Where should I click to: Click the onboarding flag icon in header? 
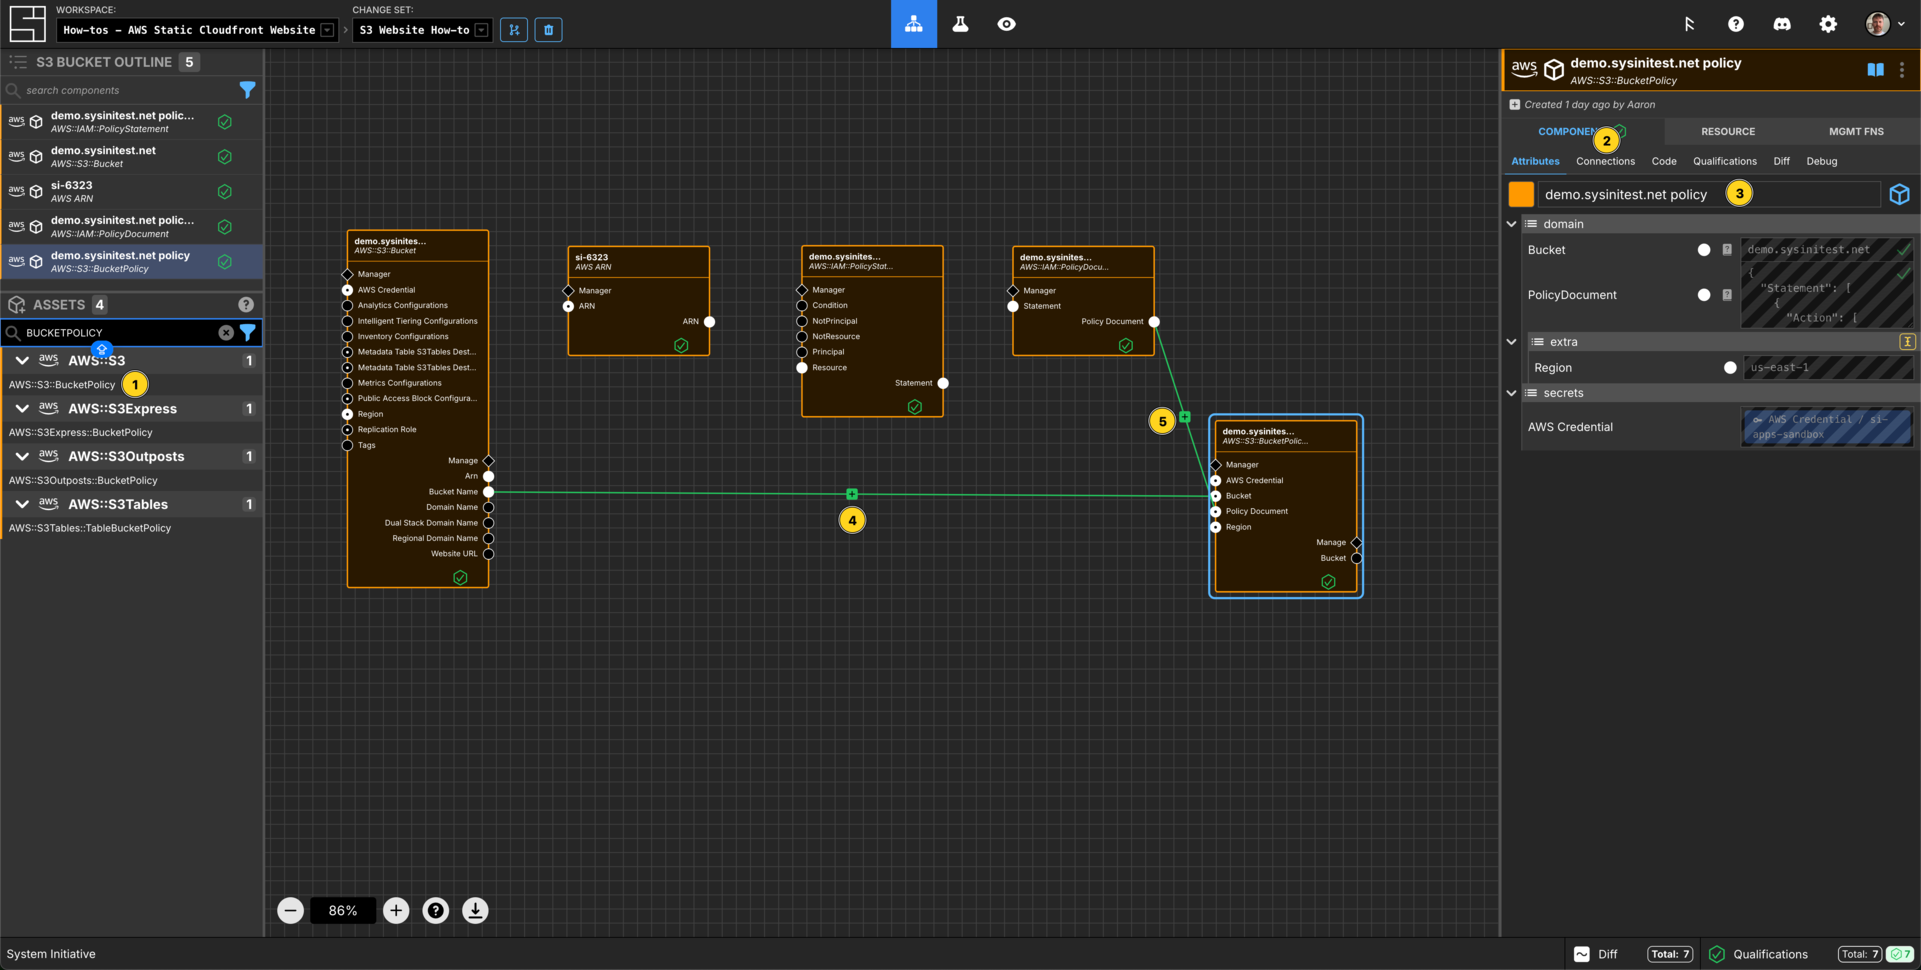(1689, 24)
